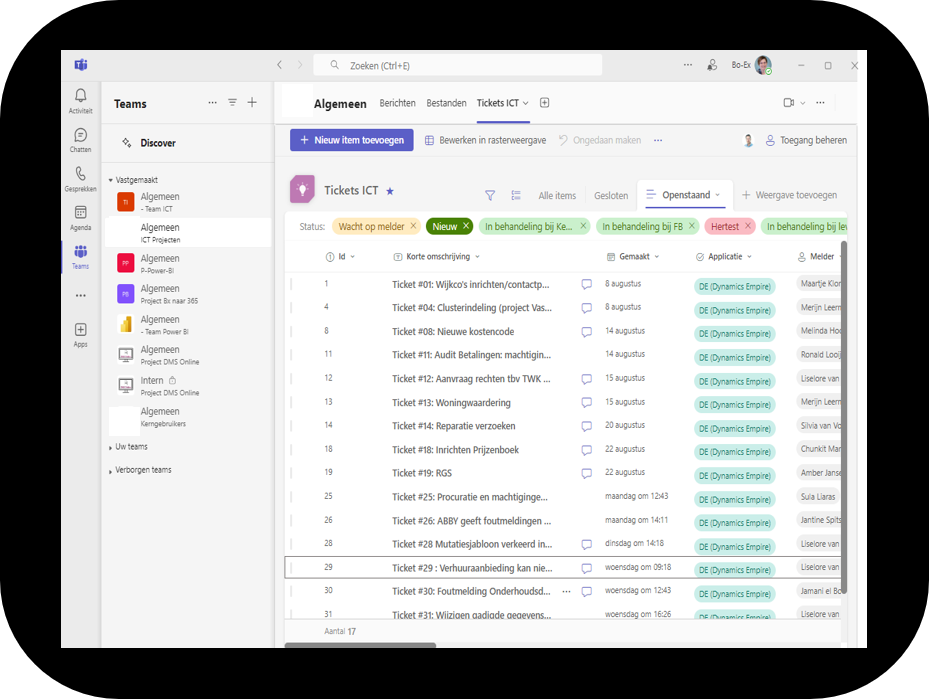Click 'Toegang beheren' button
This screenshot has width=929, height=699.
point(806,141)
